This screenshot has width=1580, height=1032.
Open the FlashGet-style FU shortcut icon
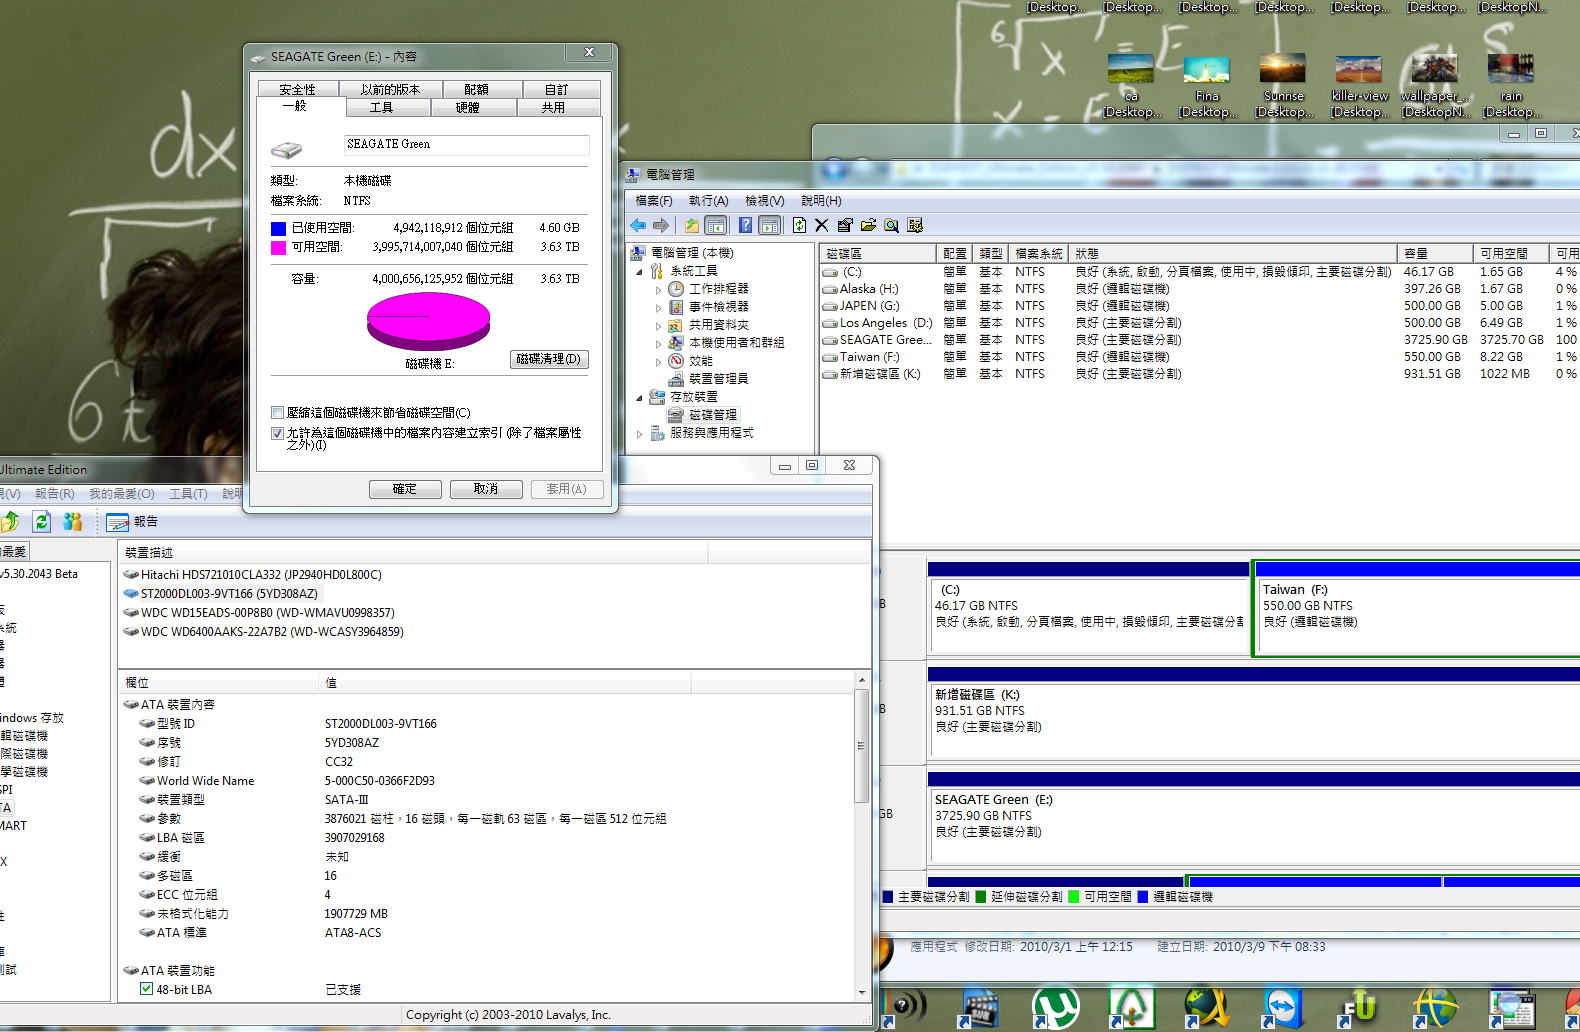pos(1358,1007)
